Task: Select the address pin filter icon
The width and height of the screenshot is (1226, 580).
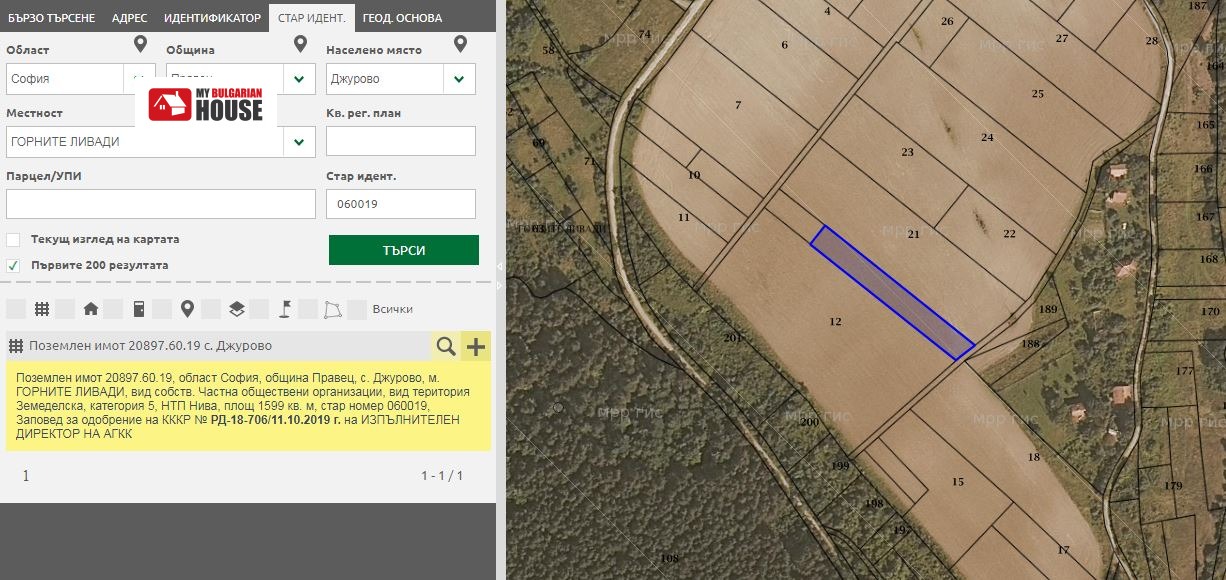Action: tap(187, 309)
